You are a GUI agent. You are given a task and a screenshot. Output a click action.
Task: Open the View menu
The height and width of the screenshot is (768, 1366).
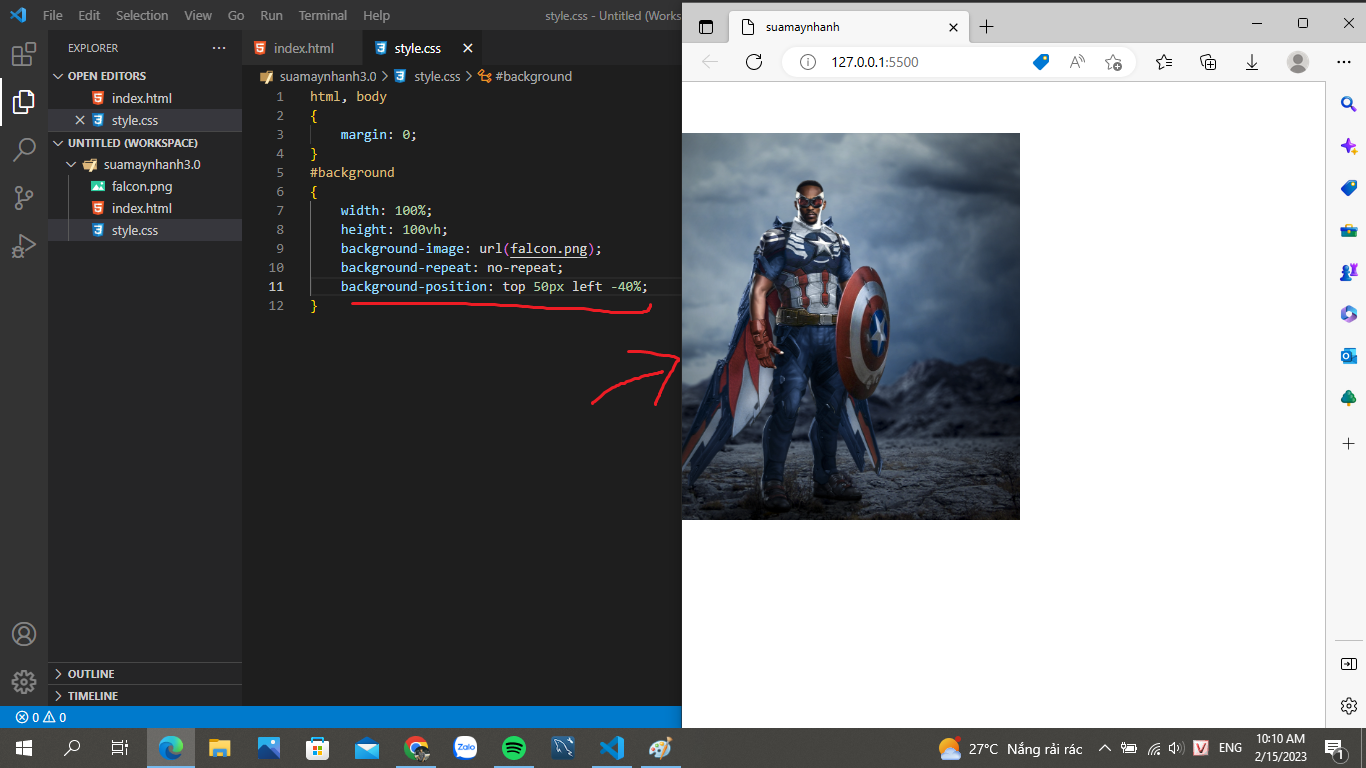point(198,16)
